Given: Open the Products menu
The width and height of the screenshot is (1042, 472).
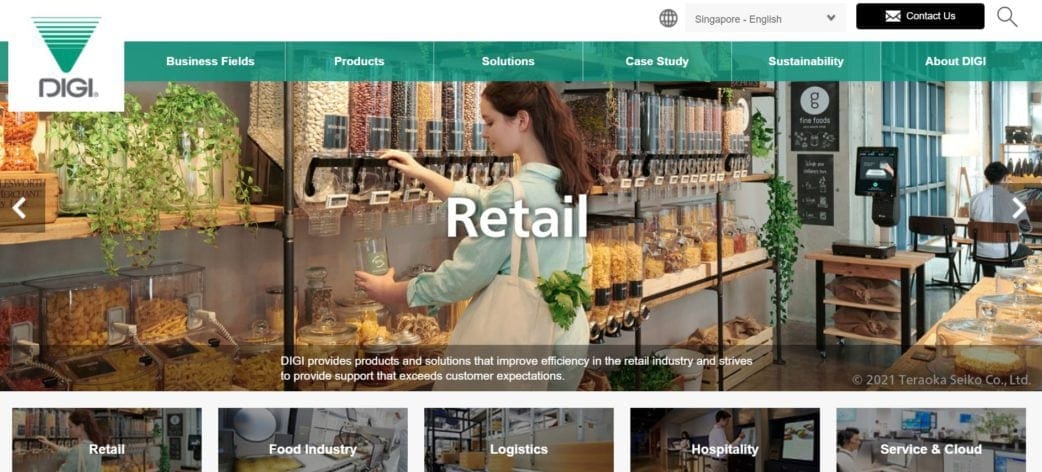Looking at the screenshot, I should pos(359,61).
